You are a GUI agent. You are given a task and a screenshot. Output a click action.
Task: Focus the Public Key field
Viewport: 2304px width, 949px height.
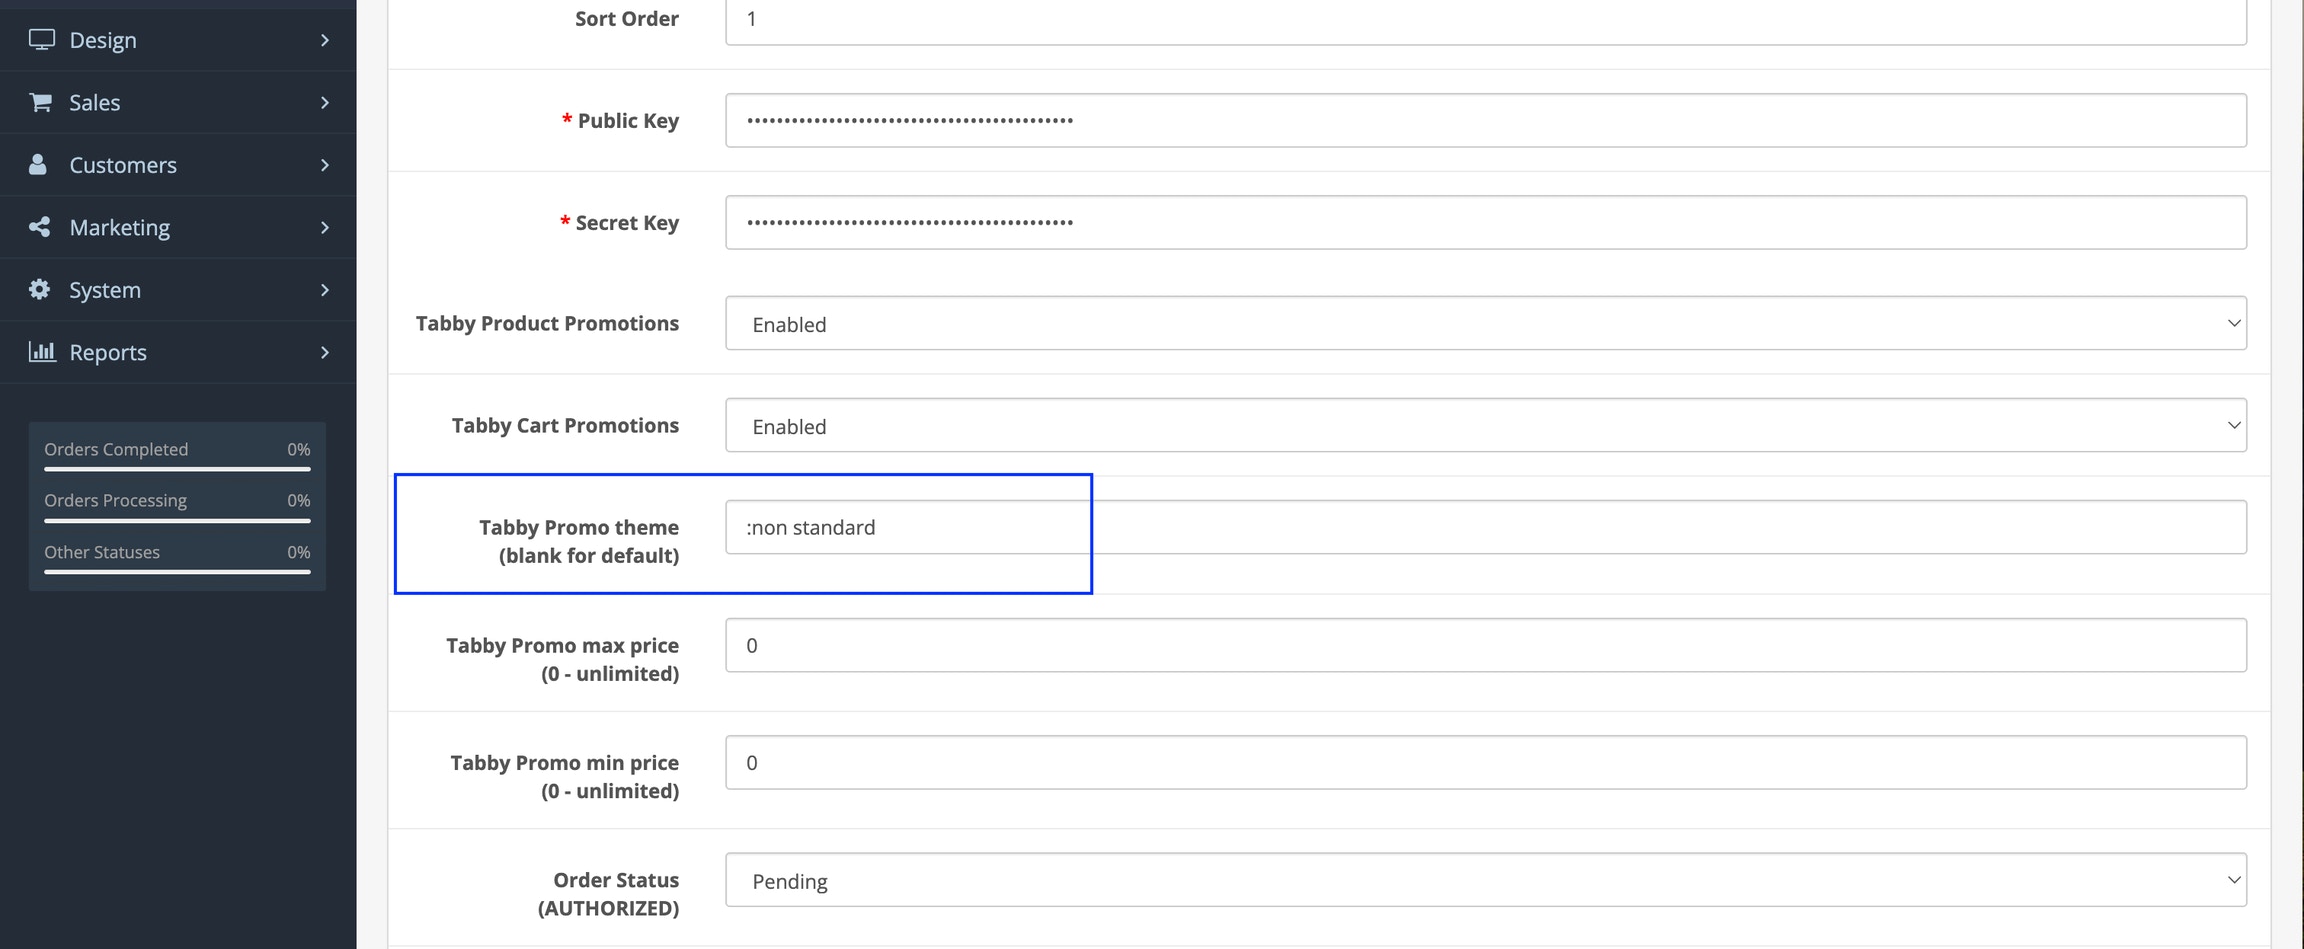pyautogui.click(x=1485, y=120)
